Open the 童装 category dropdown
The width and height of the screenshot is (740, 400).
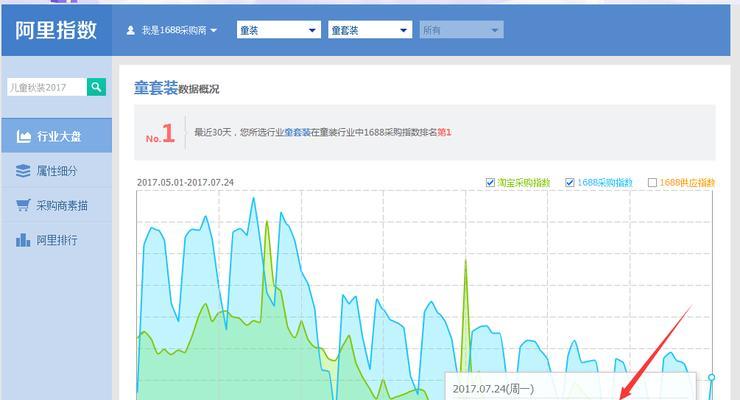point(278,30)
